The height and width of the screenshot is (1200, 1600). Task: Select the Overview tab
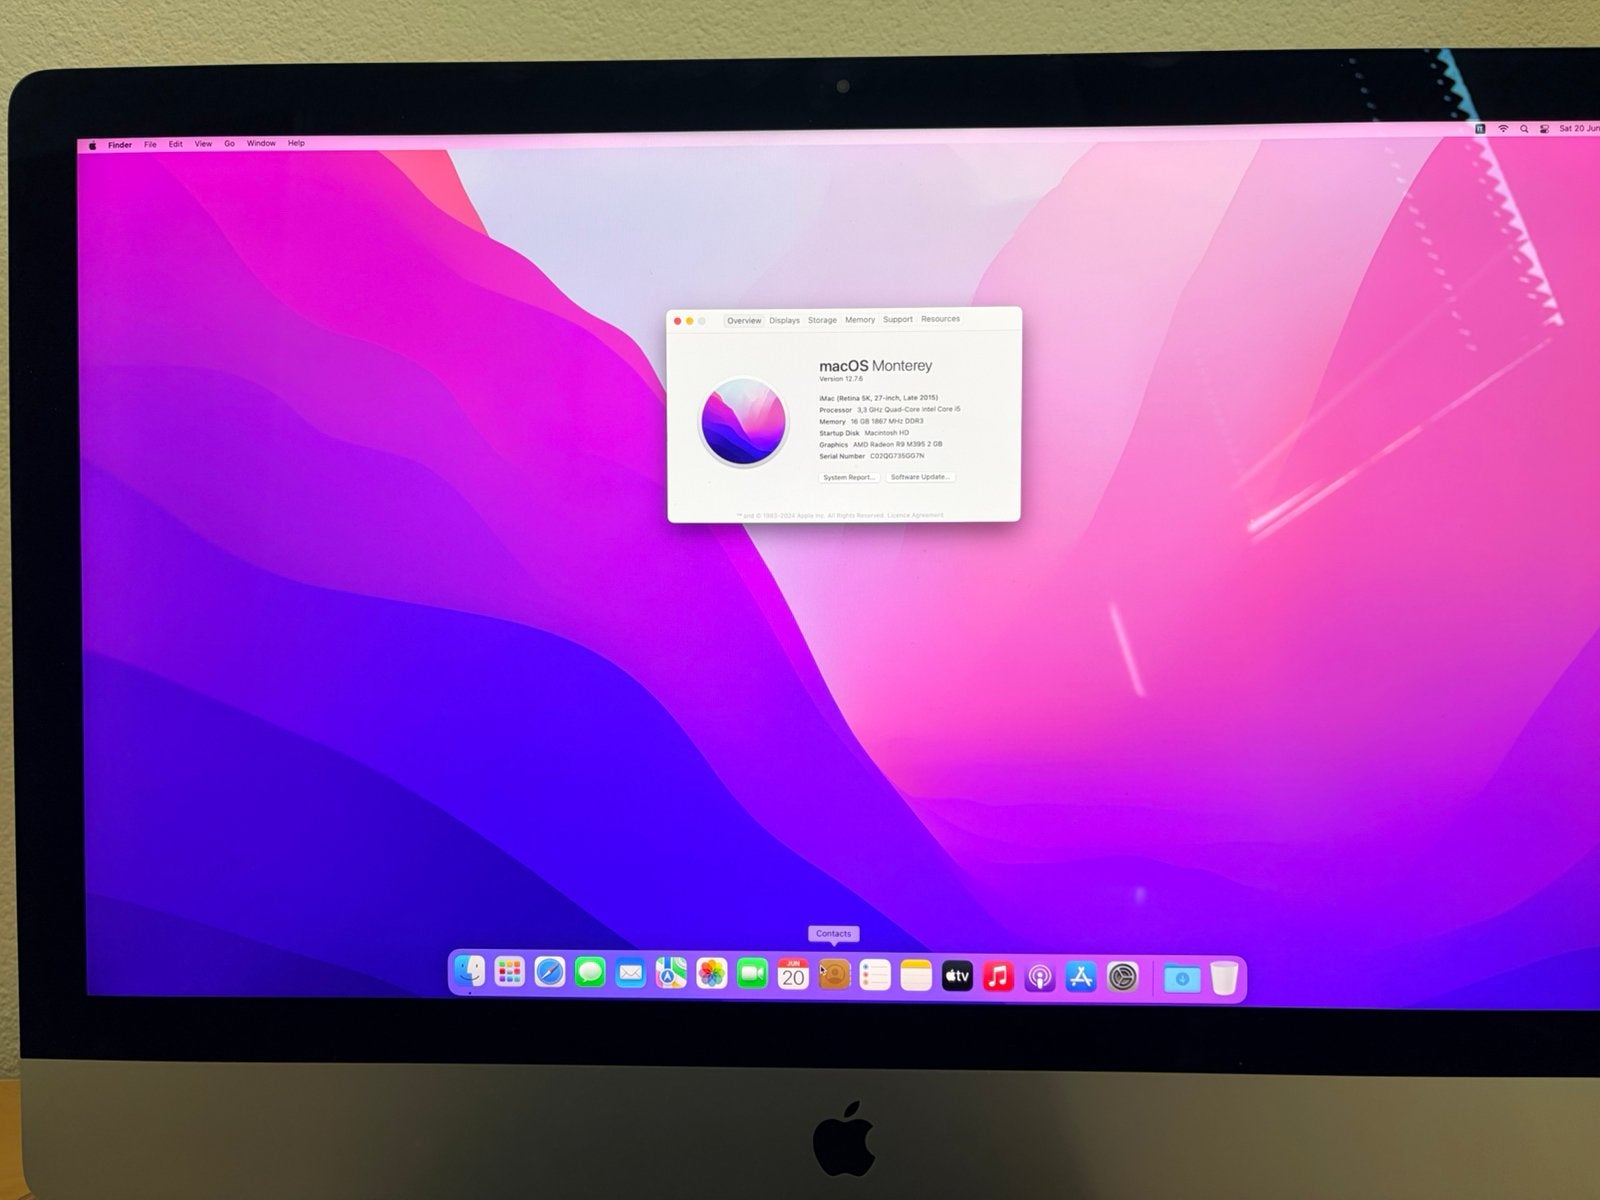pos(744,321)
